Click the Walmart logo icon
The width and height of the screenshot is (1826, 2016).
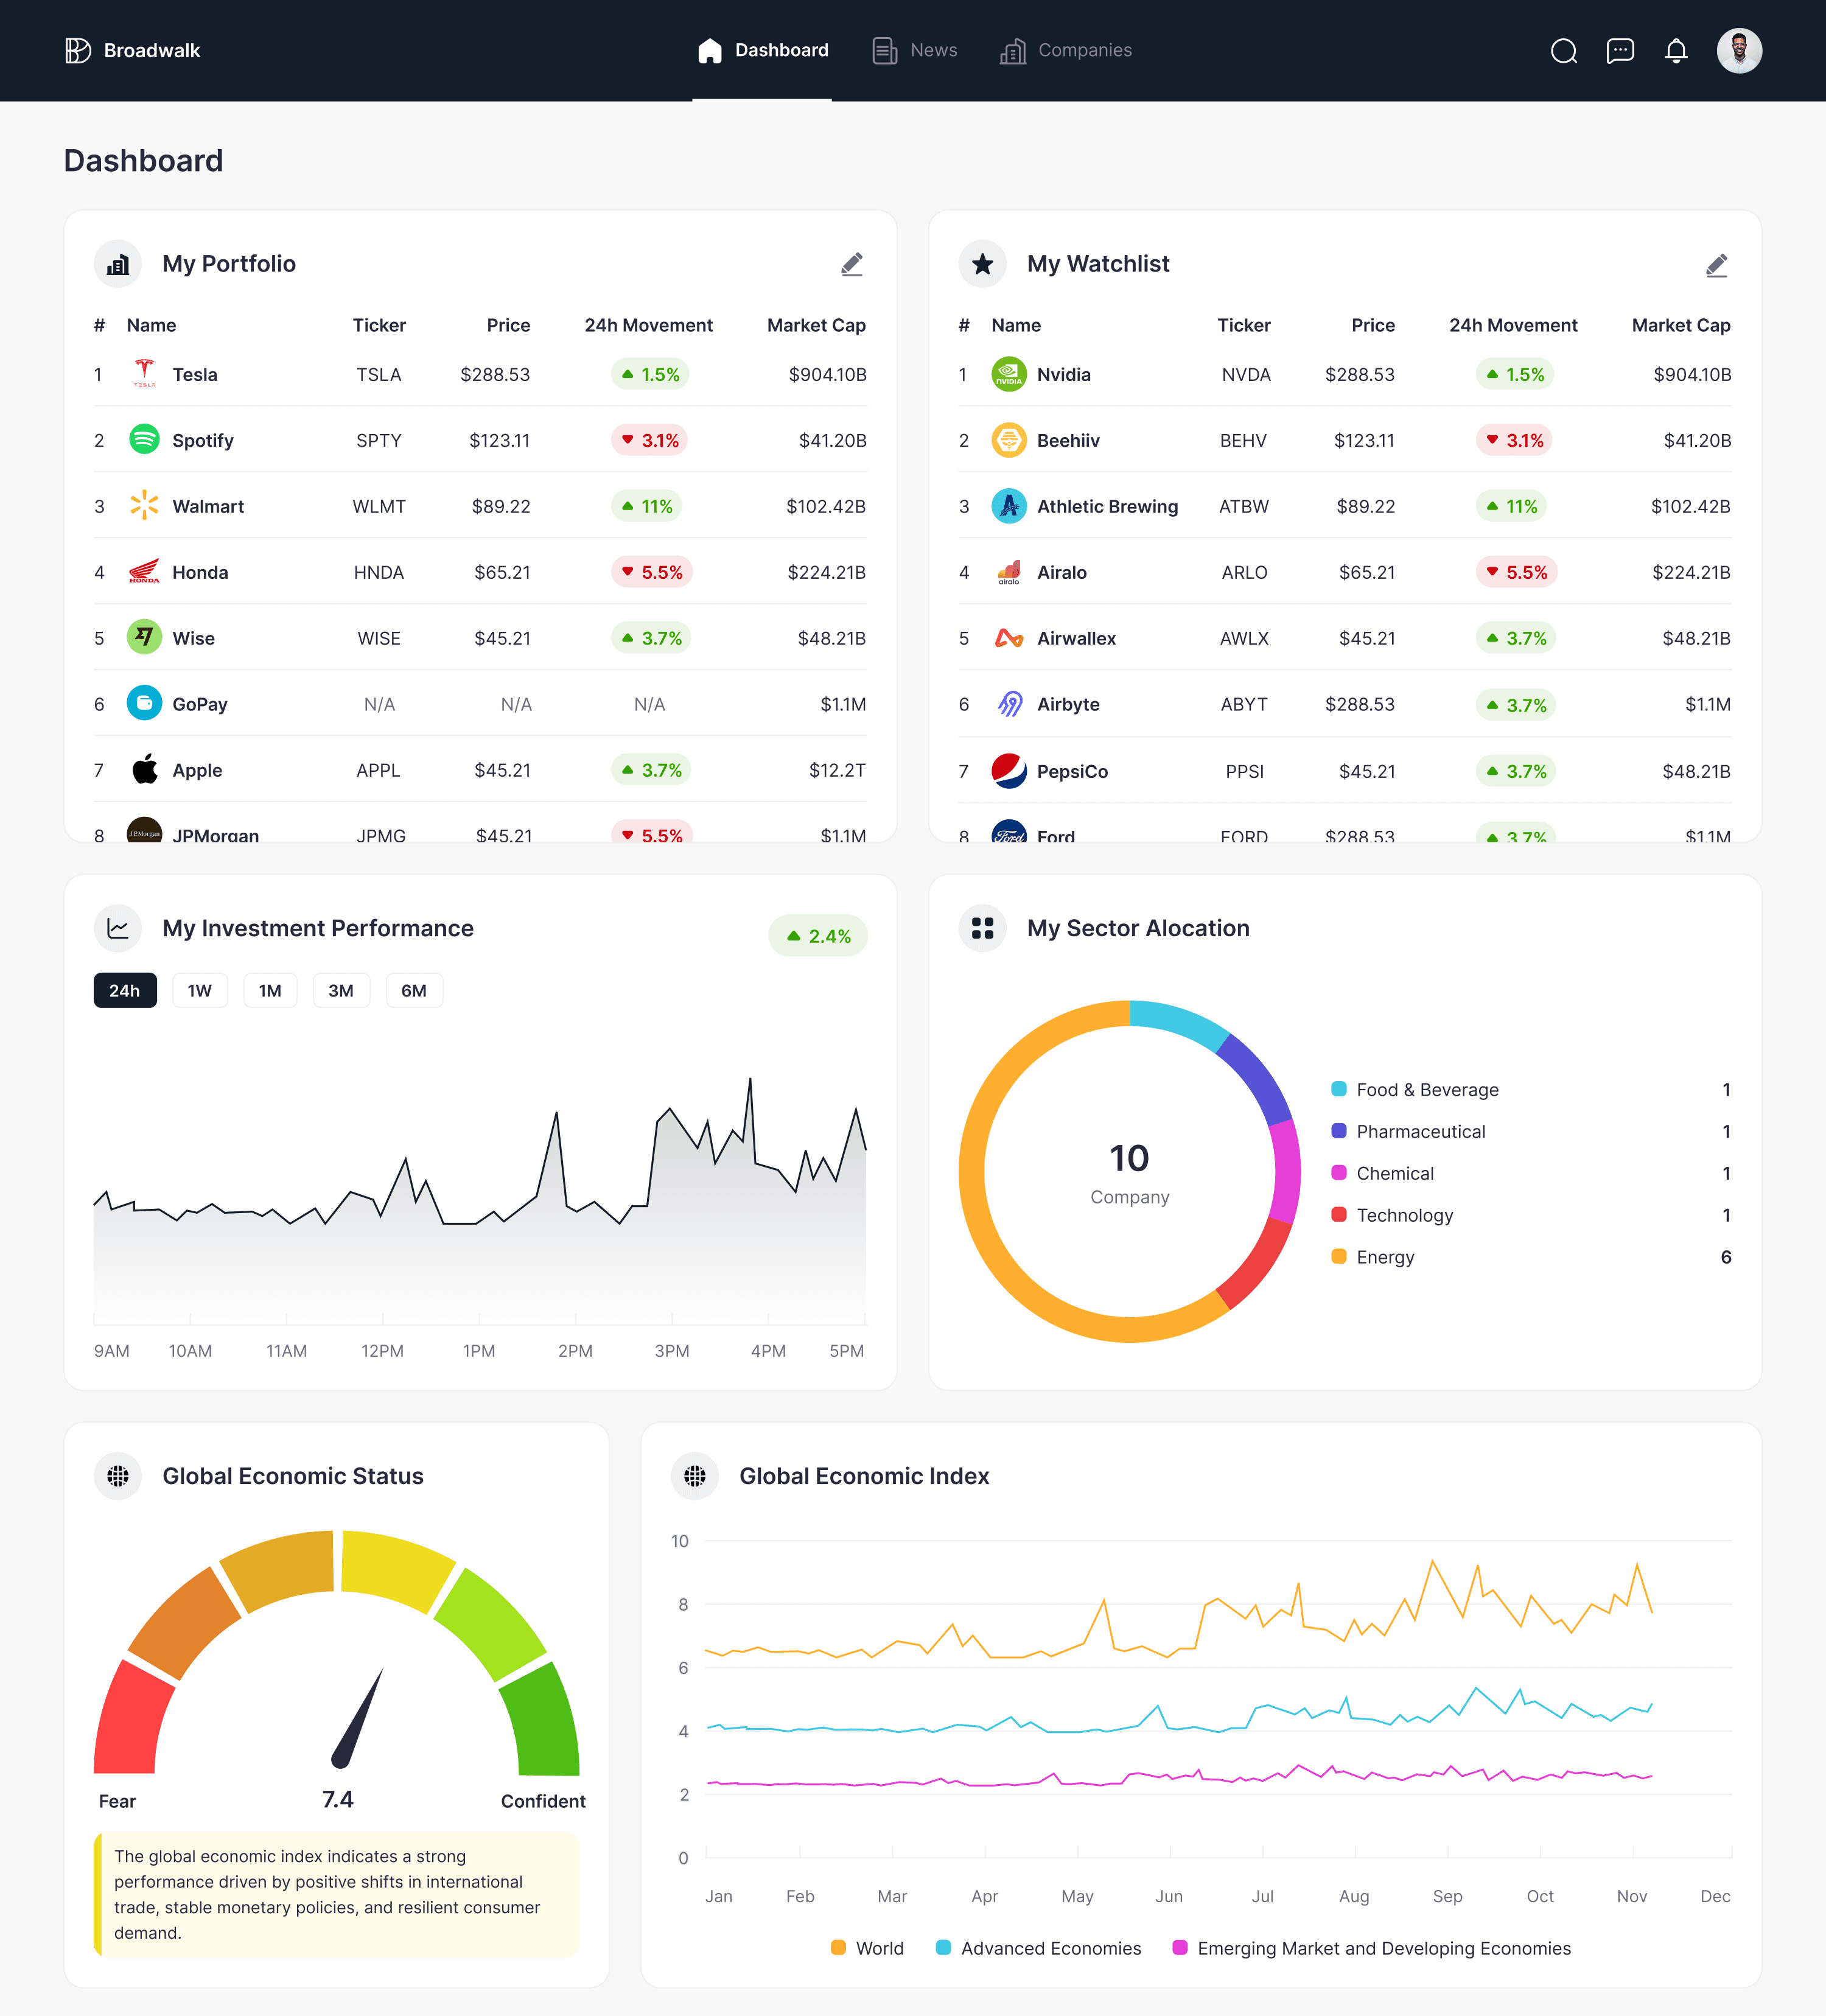pyautogui.click(x=145, y=506)
